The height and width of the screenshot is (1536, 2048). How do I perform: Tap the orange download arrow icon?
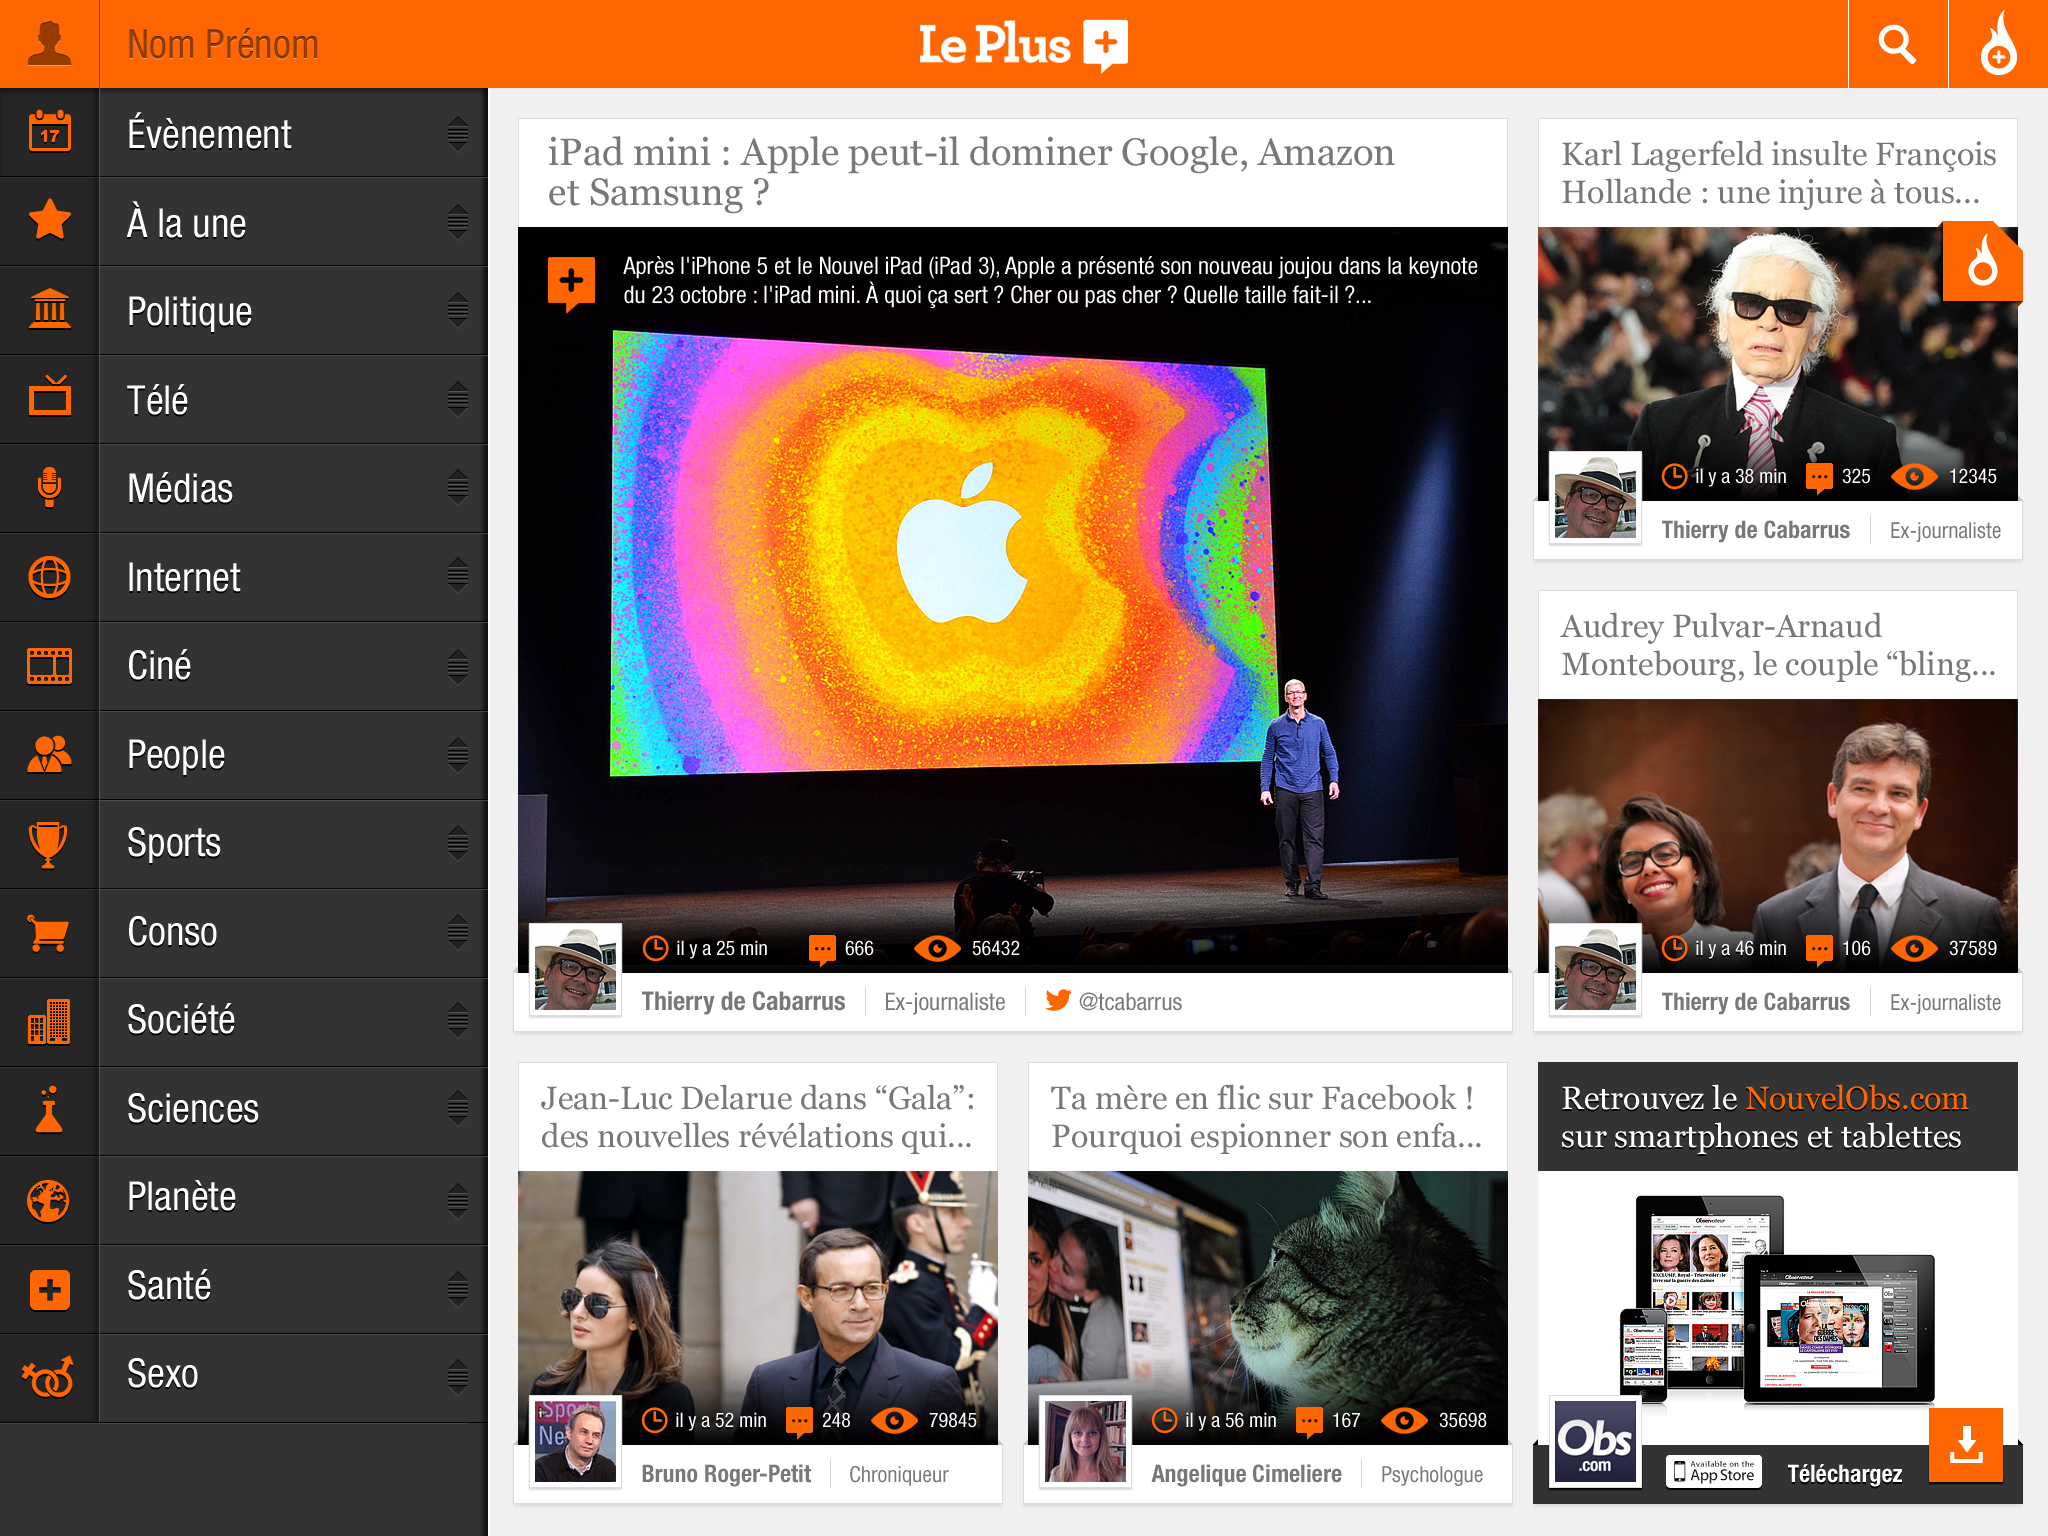(x=1966, y=1445)
